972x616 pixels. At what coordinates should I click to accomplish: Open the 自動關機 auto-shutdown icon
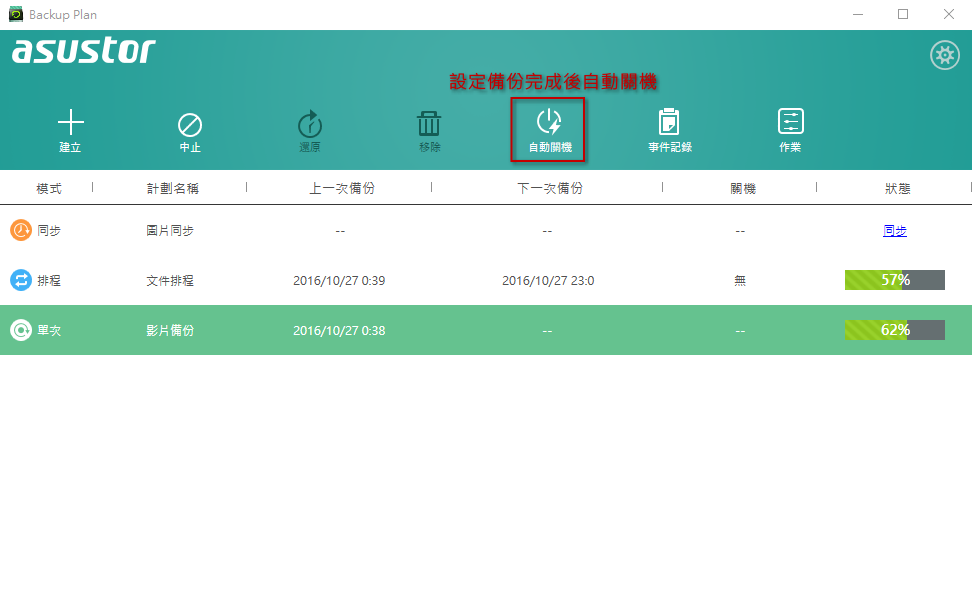(x=549, y=122)
